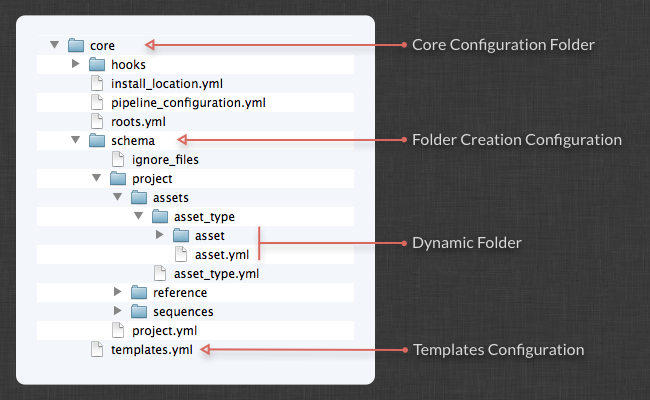This screenshot has height=400, width=650.
Task: Expand the hooks folder disclosure triangle
Action: (x=76, y=64)
